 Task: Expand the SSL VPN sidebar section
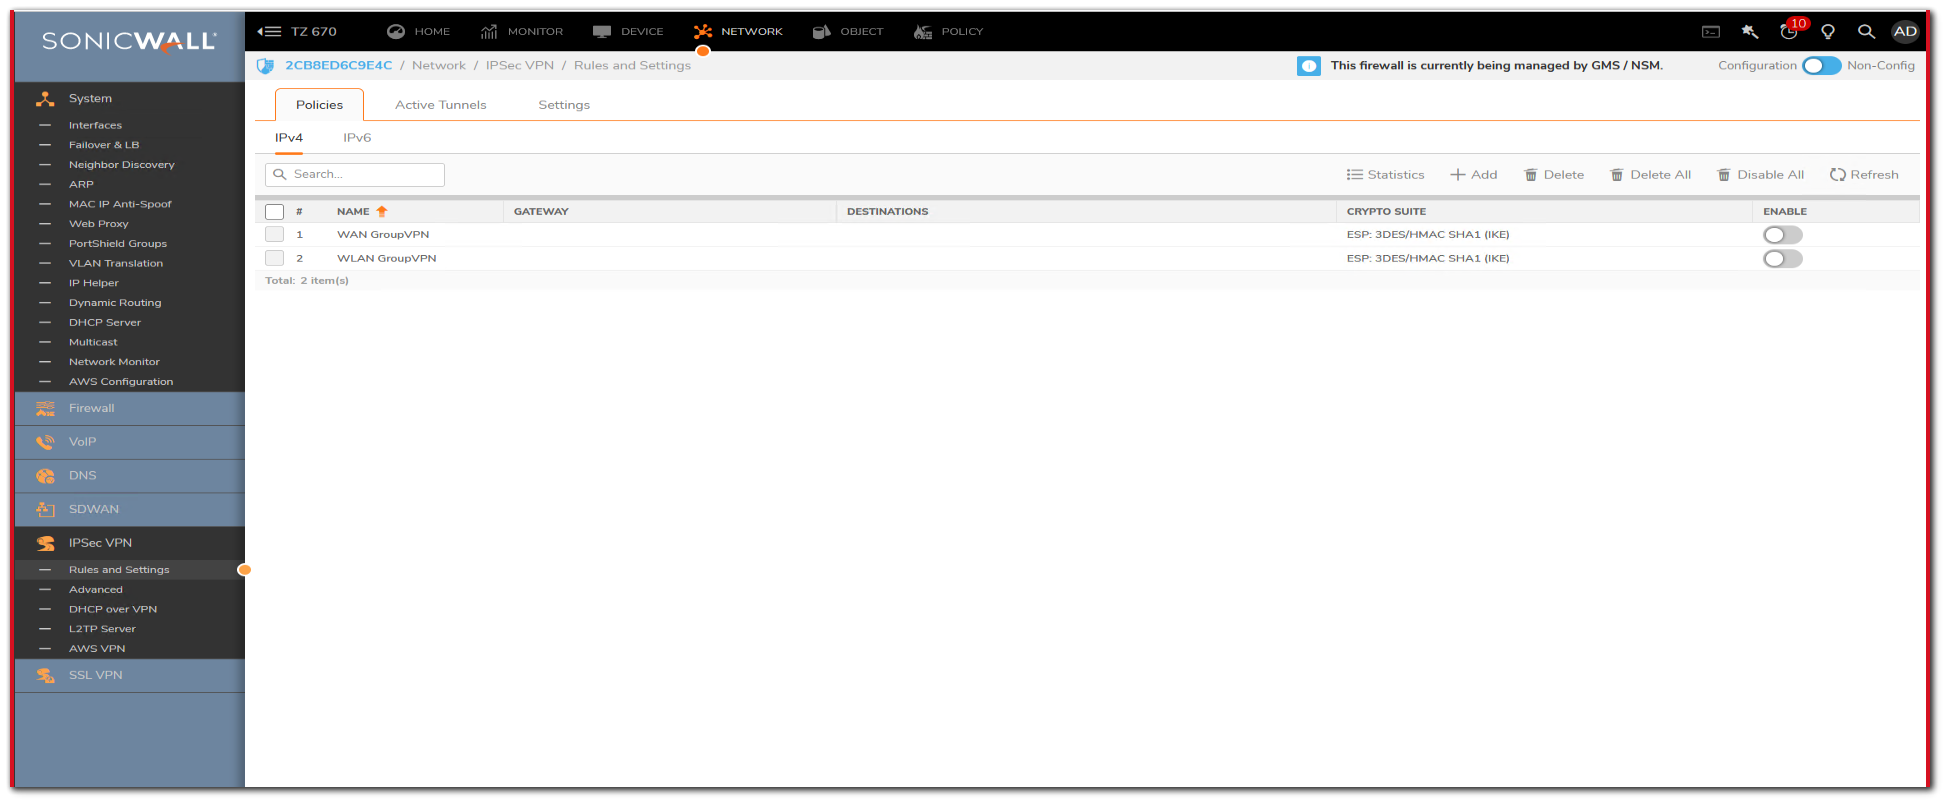click(96, 676)
